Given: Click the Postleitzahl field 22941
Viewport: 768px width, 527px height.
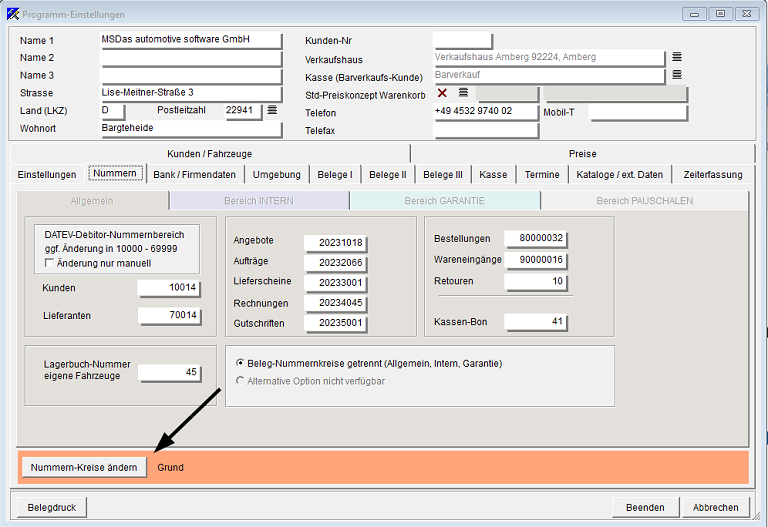Looking at the screenshot, I should (243, 111).
